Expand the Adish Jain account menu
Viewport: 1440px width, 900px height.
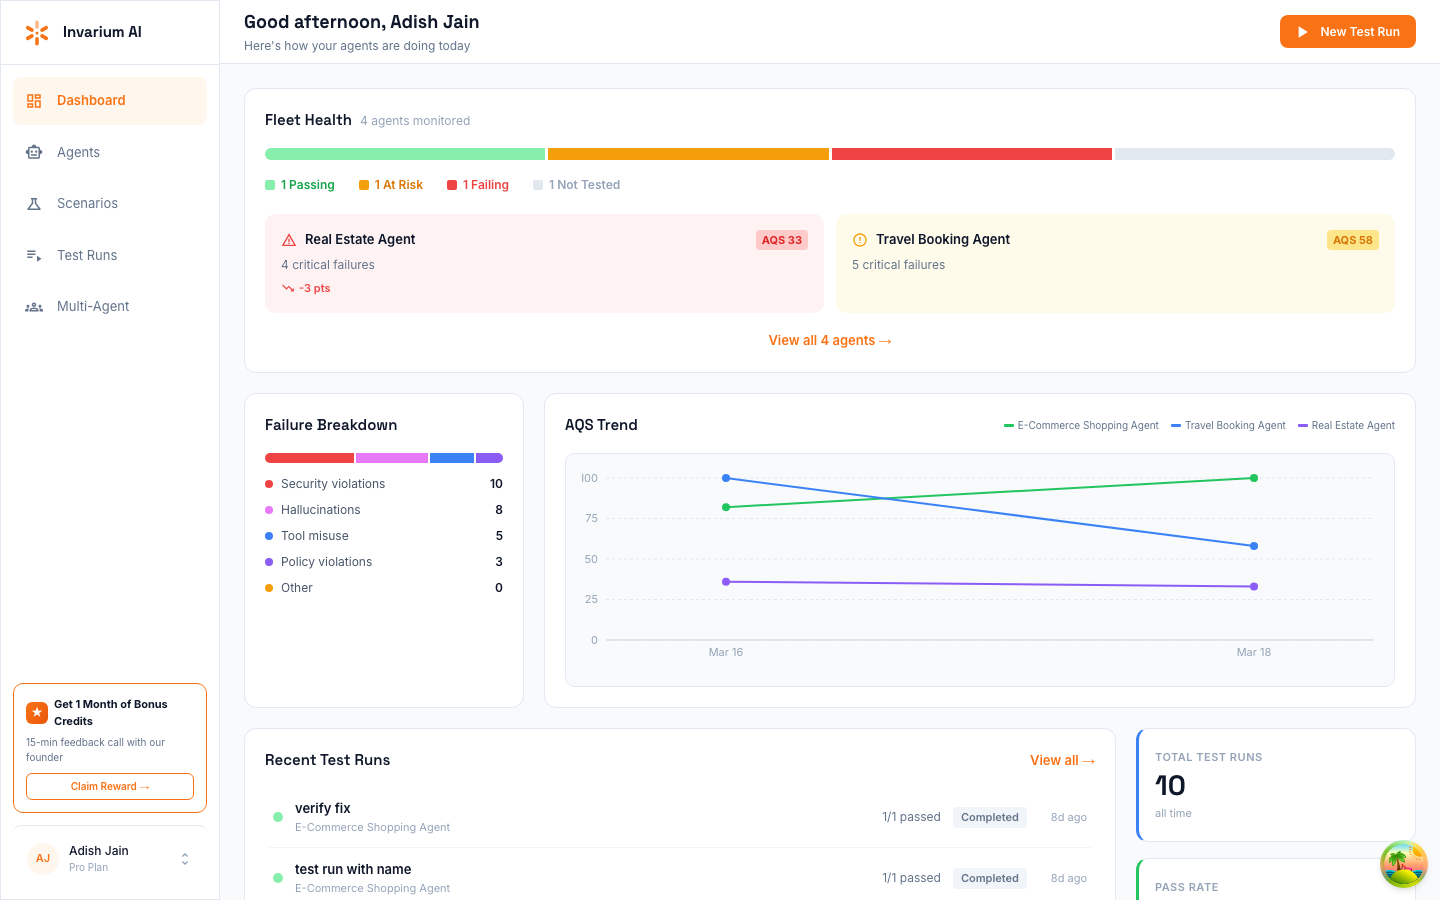(x=184, y=858)
